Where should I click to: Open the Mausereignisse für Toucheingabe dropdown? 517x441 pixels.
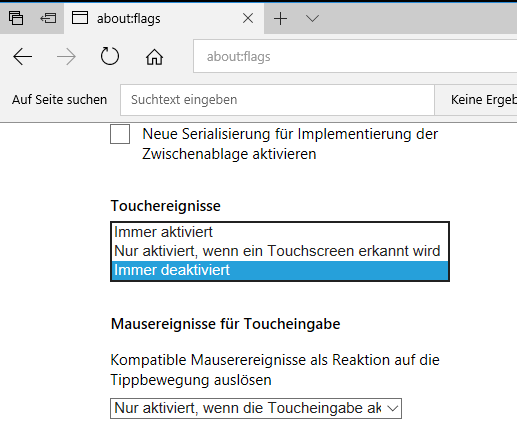(x=256, y=408)
